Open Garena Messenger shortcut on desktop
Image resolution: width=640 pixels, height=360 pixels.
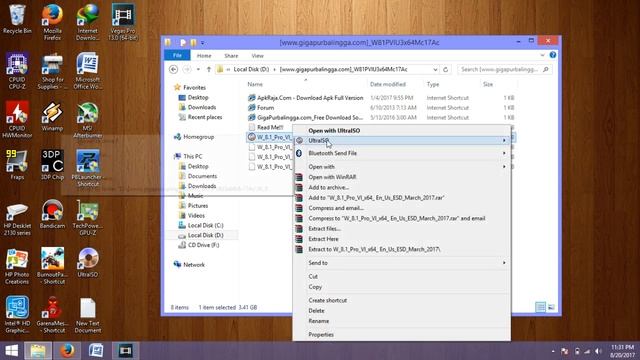52,314
